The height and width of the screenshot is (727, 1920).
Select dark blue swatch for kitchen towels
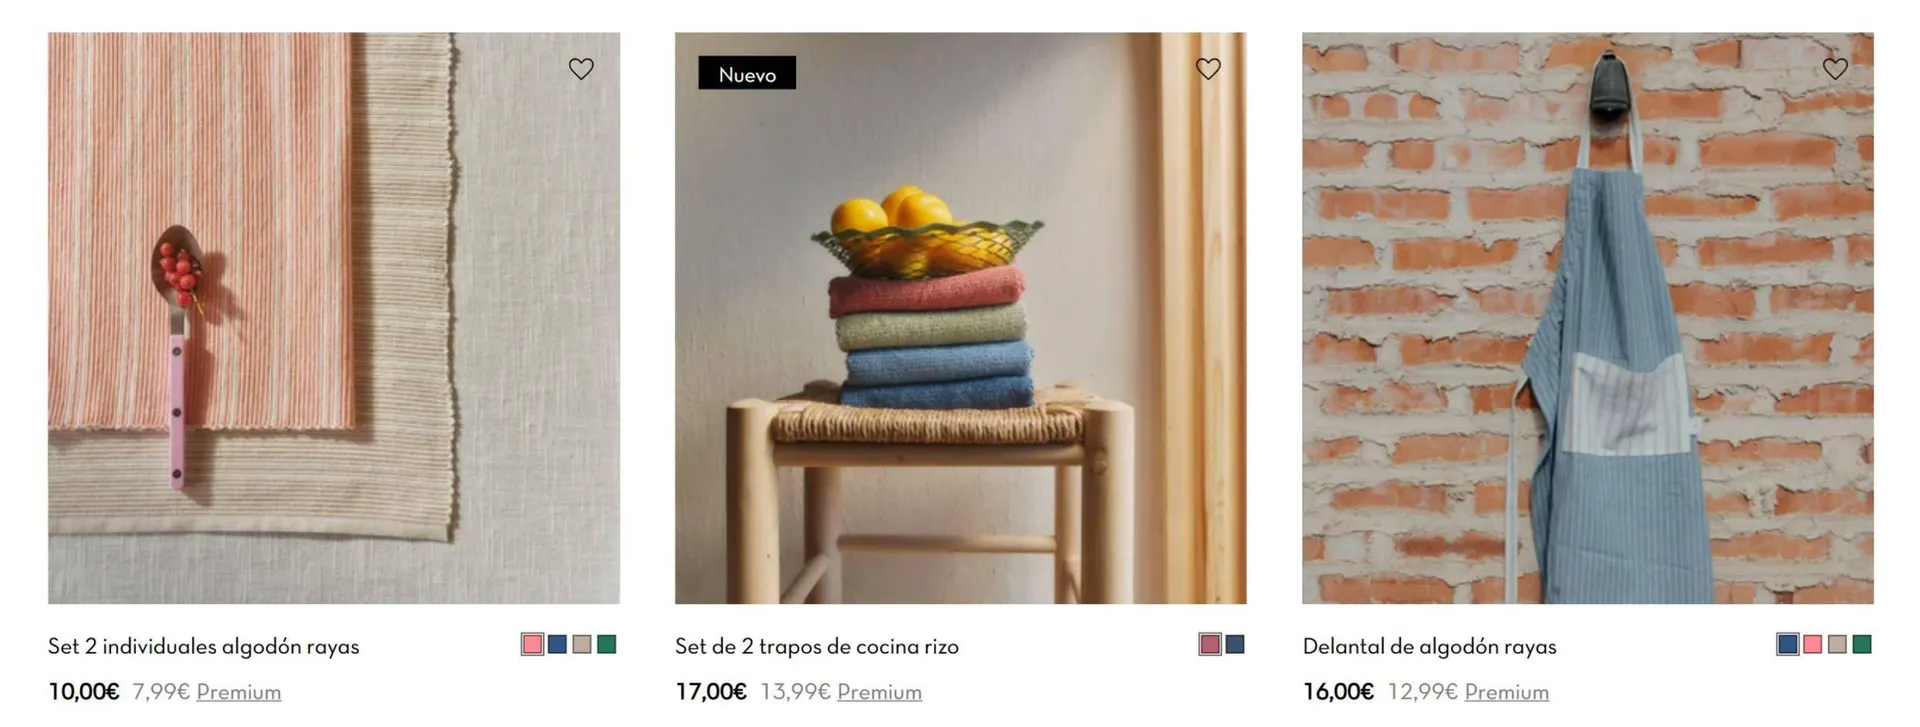pos(1235,645)
